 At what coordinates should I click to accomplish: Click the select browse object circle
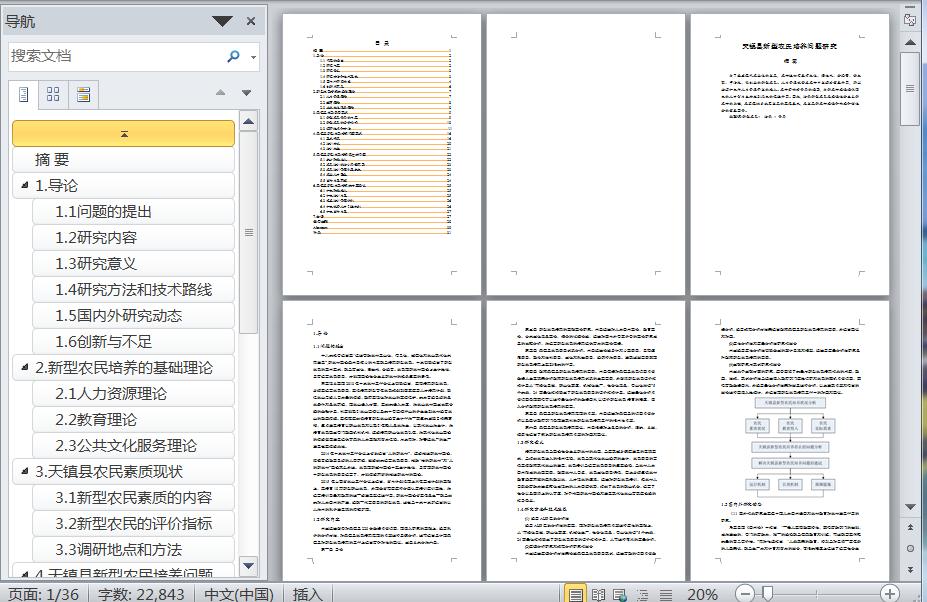[x=910, y=548]
